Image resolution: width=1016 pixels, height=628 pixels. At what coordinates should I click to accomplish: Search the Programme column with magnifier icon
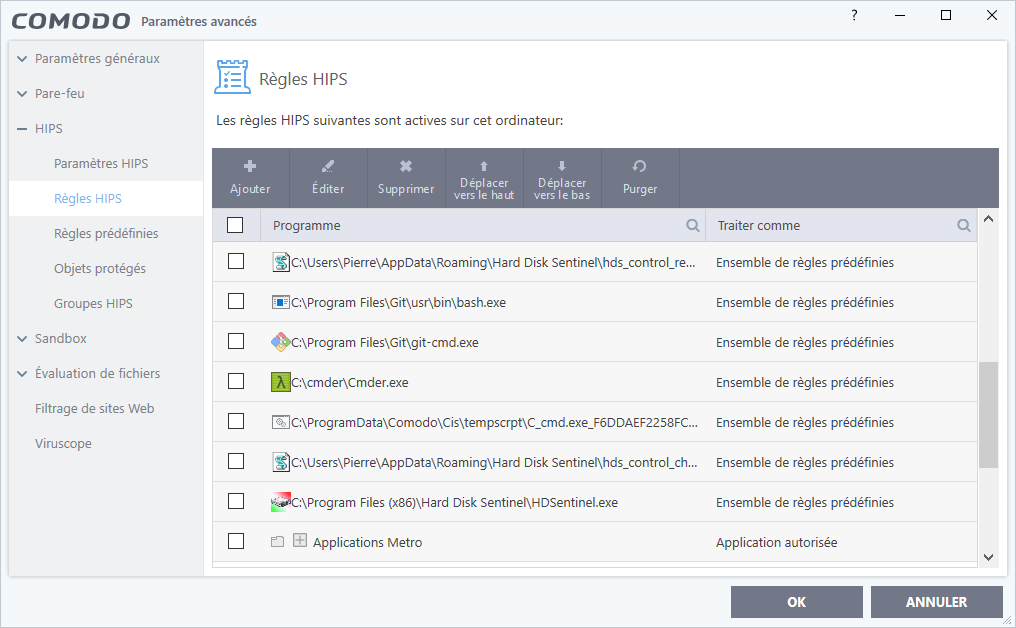[693, 226]
